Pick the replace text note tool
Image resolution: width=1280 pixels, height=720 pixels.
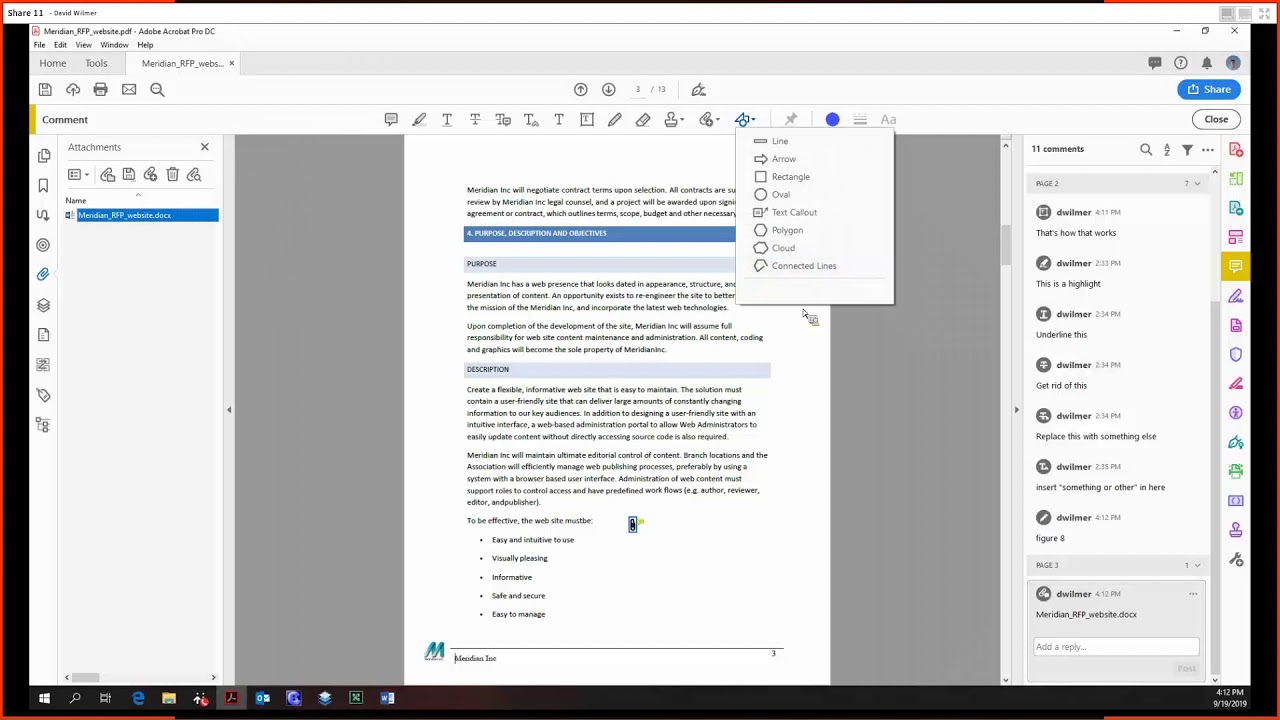point(503,119)
